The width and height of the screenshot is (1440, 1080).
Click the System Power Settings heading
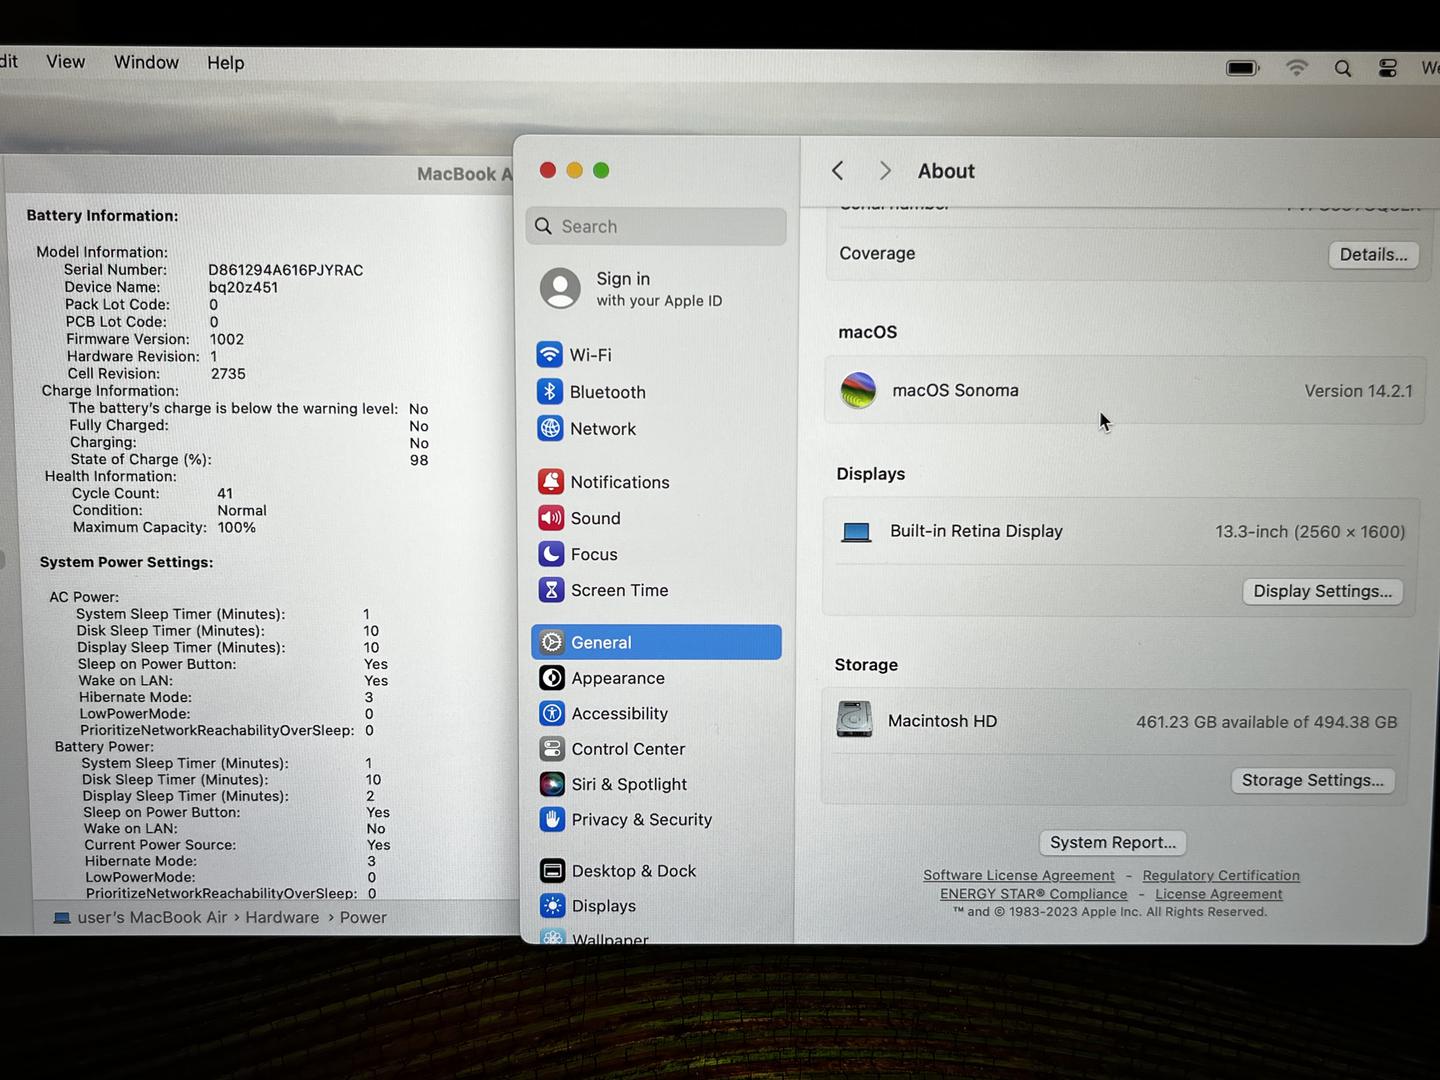click(x=126, y=562)
